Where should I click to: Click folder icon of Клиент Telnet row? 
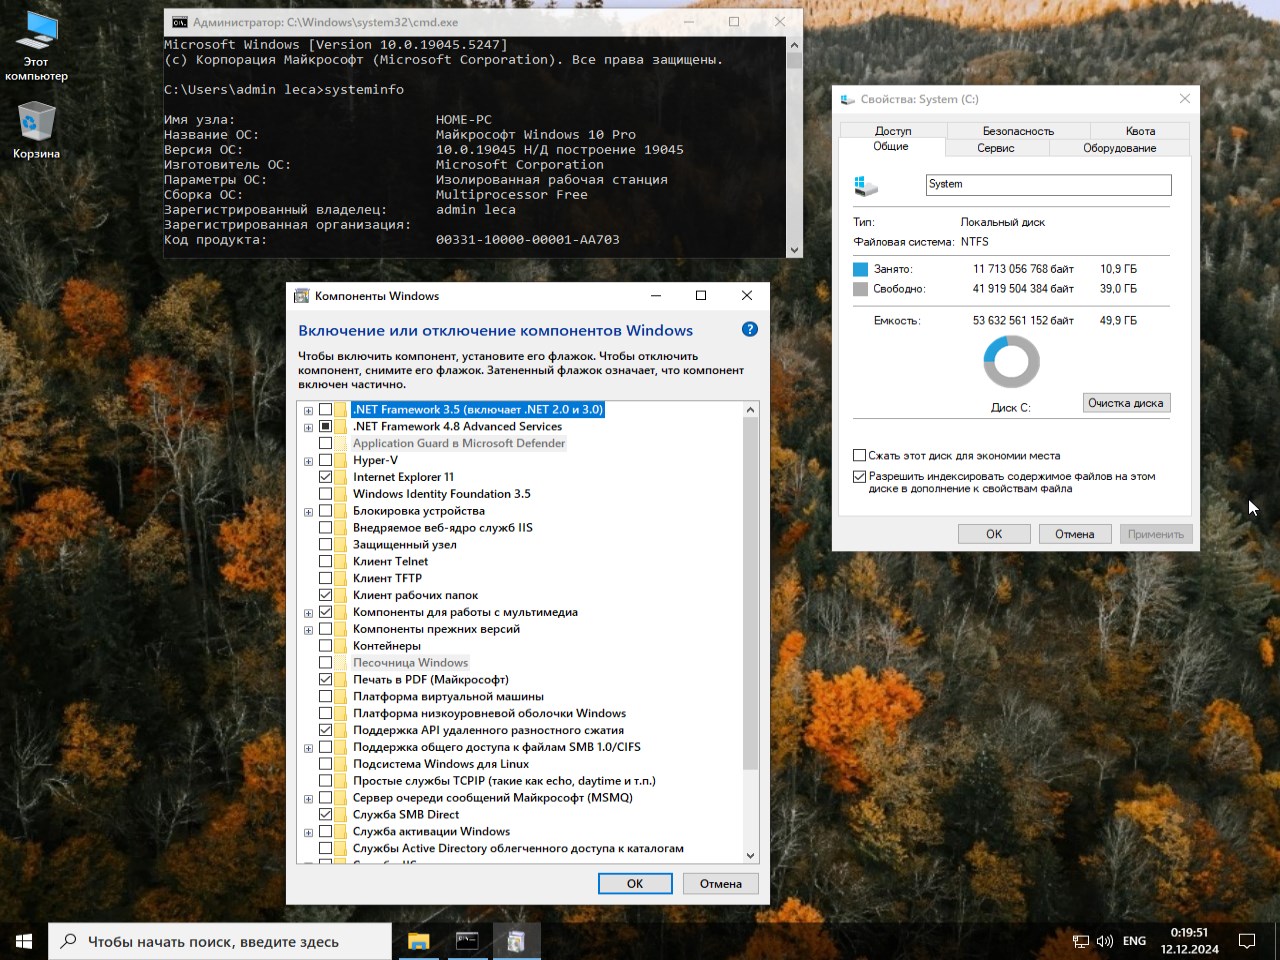(342, 561)
